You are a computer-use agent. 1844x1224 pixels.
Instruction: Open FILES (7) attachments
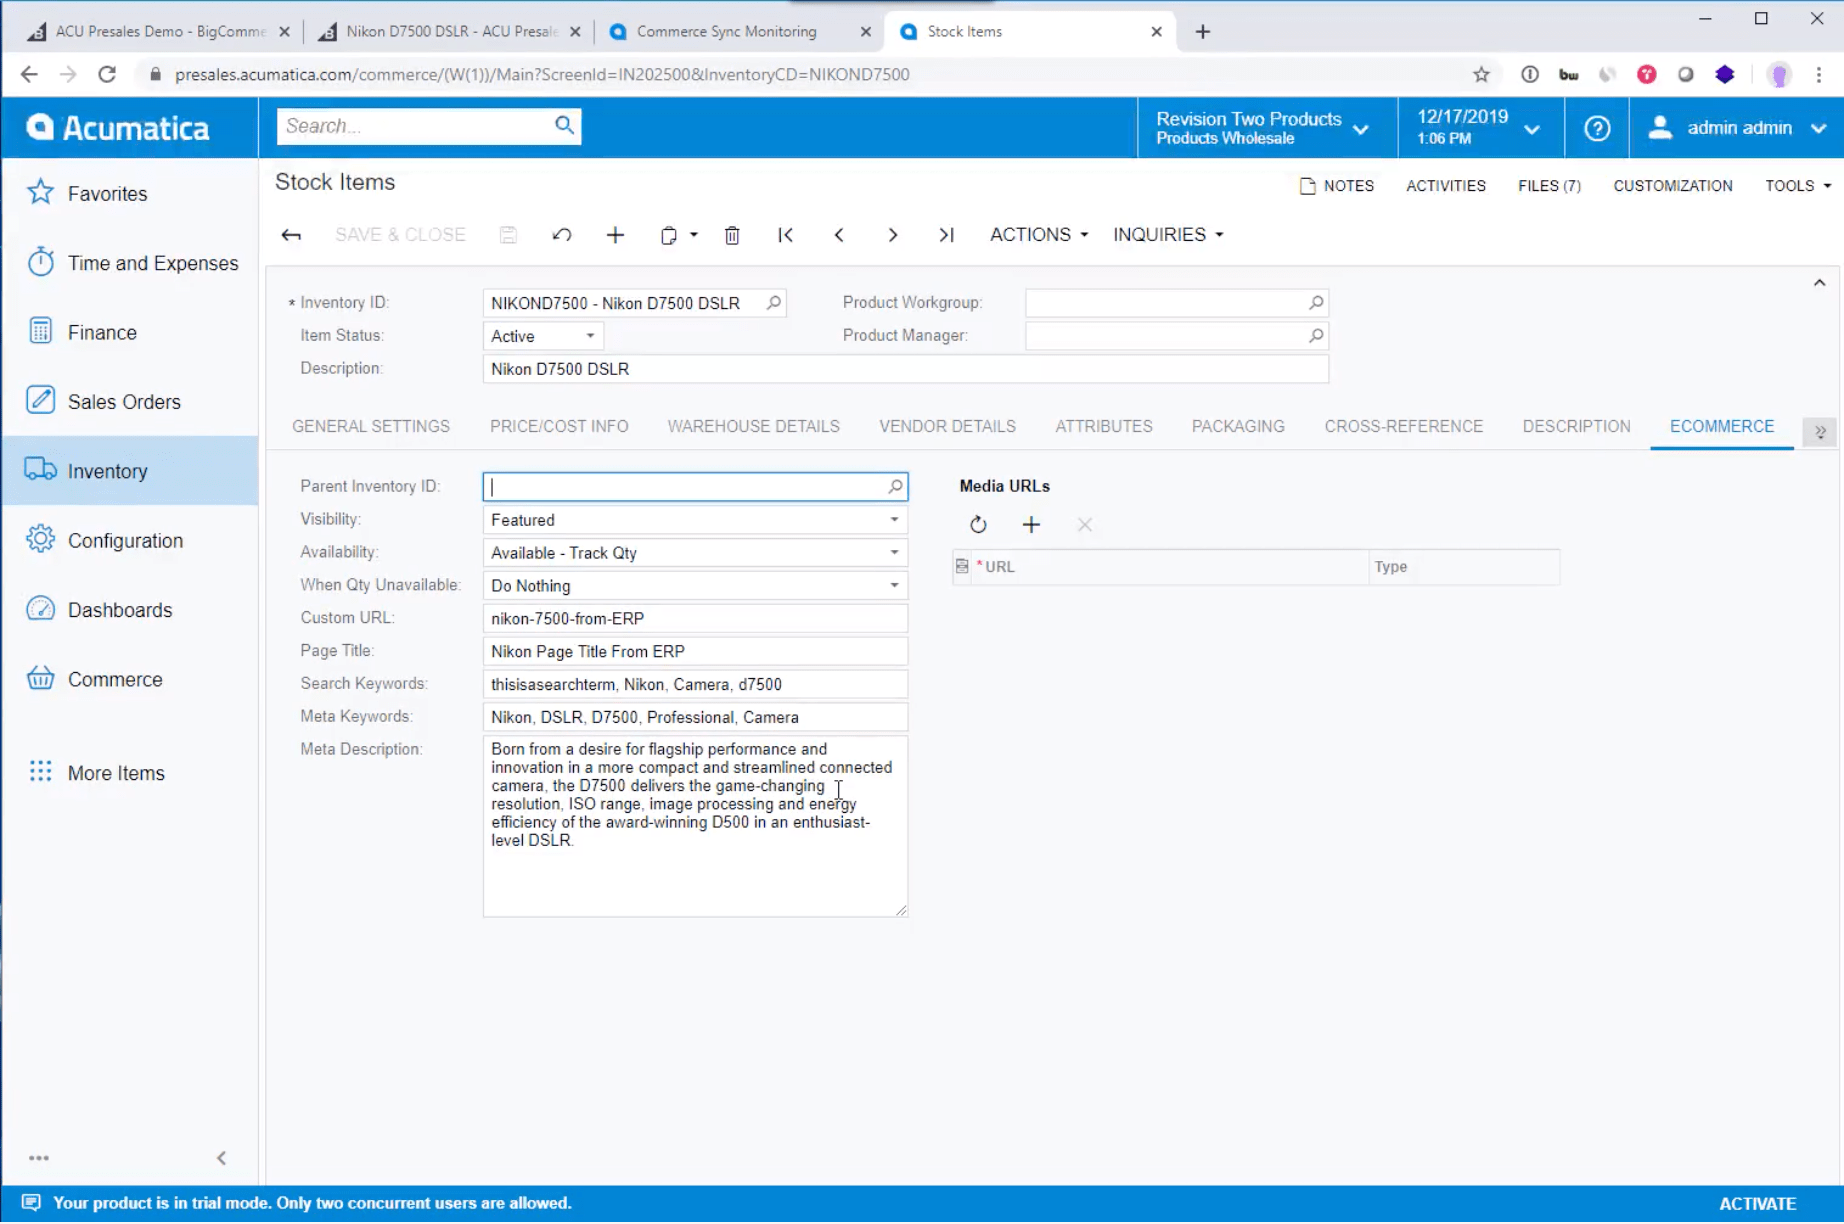[x=1549, y=186]
